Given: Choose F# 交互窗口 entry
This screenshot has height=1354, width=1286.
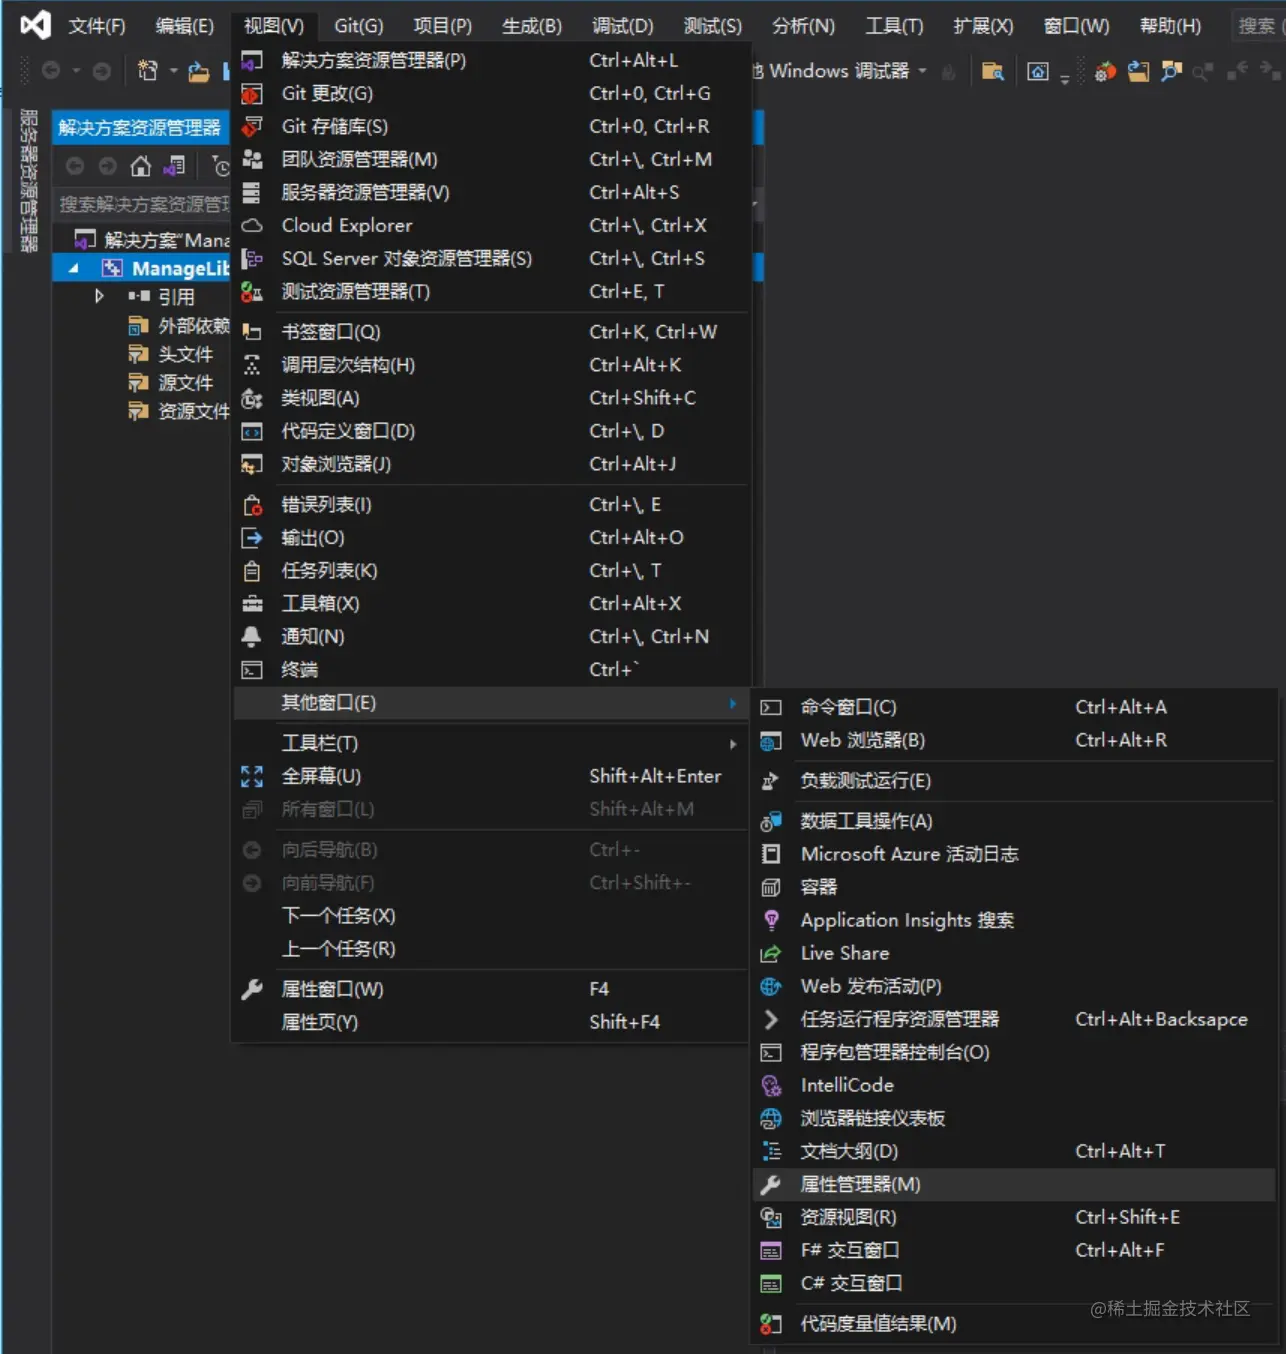Looking at the screenshot, I should [1014, 1251].
